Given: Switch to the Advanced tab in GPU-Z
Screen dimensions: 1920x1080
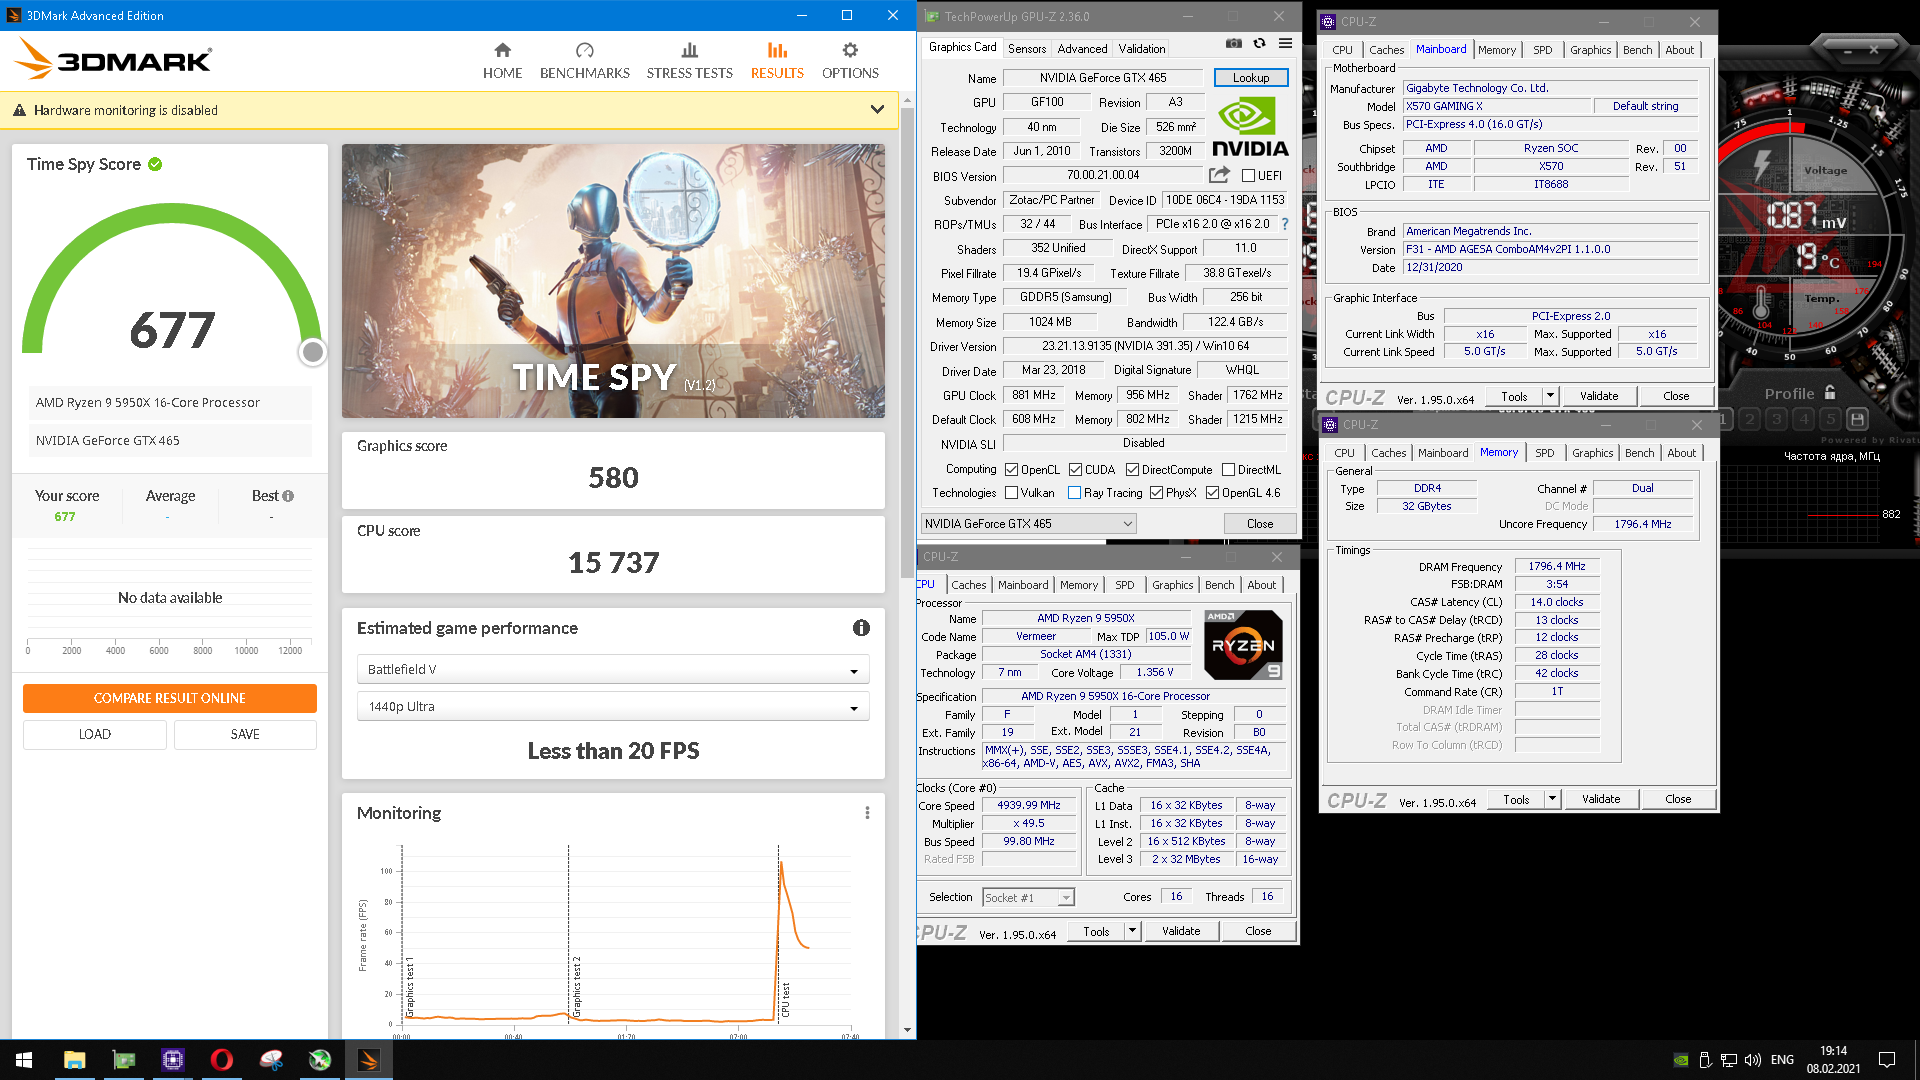Looking at the screenshot, I should [1082, 49].
